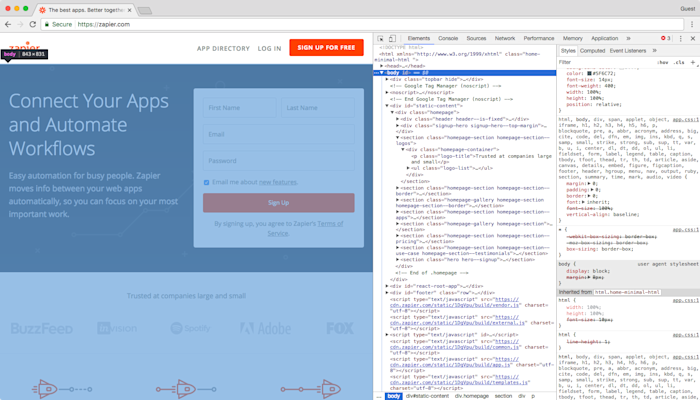This screenshot has height=400, width=700.
Task: Uncheck Email me about new features
Action: point(206,183)
